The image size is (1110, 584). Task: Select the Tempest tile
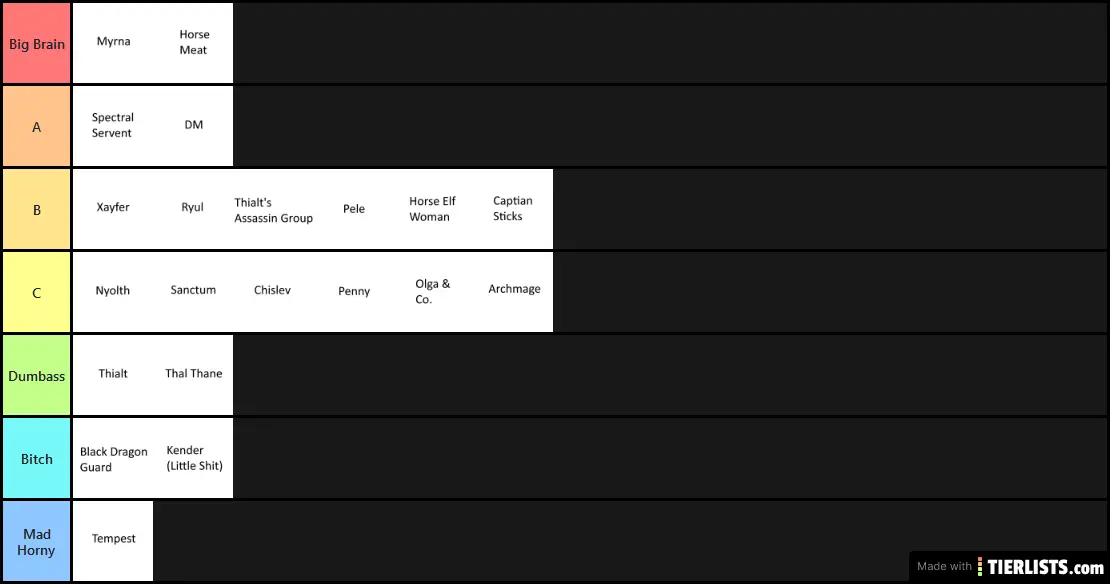pyautogui.click(x=113, y=540)
